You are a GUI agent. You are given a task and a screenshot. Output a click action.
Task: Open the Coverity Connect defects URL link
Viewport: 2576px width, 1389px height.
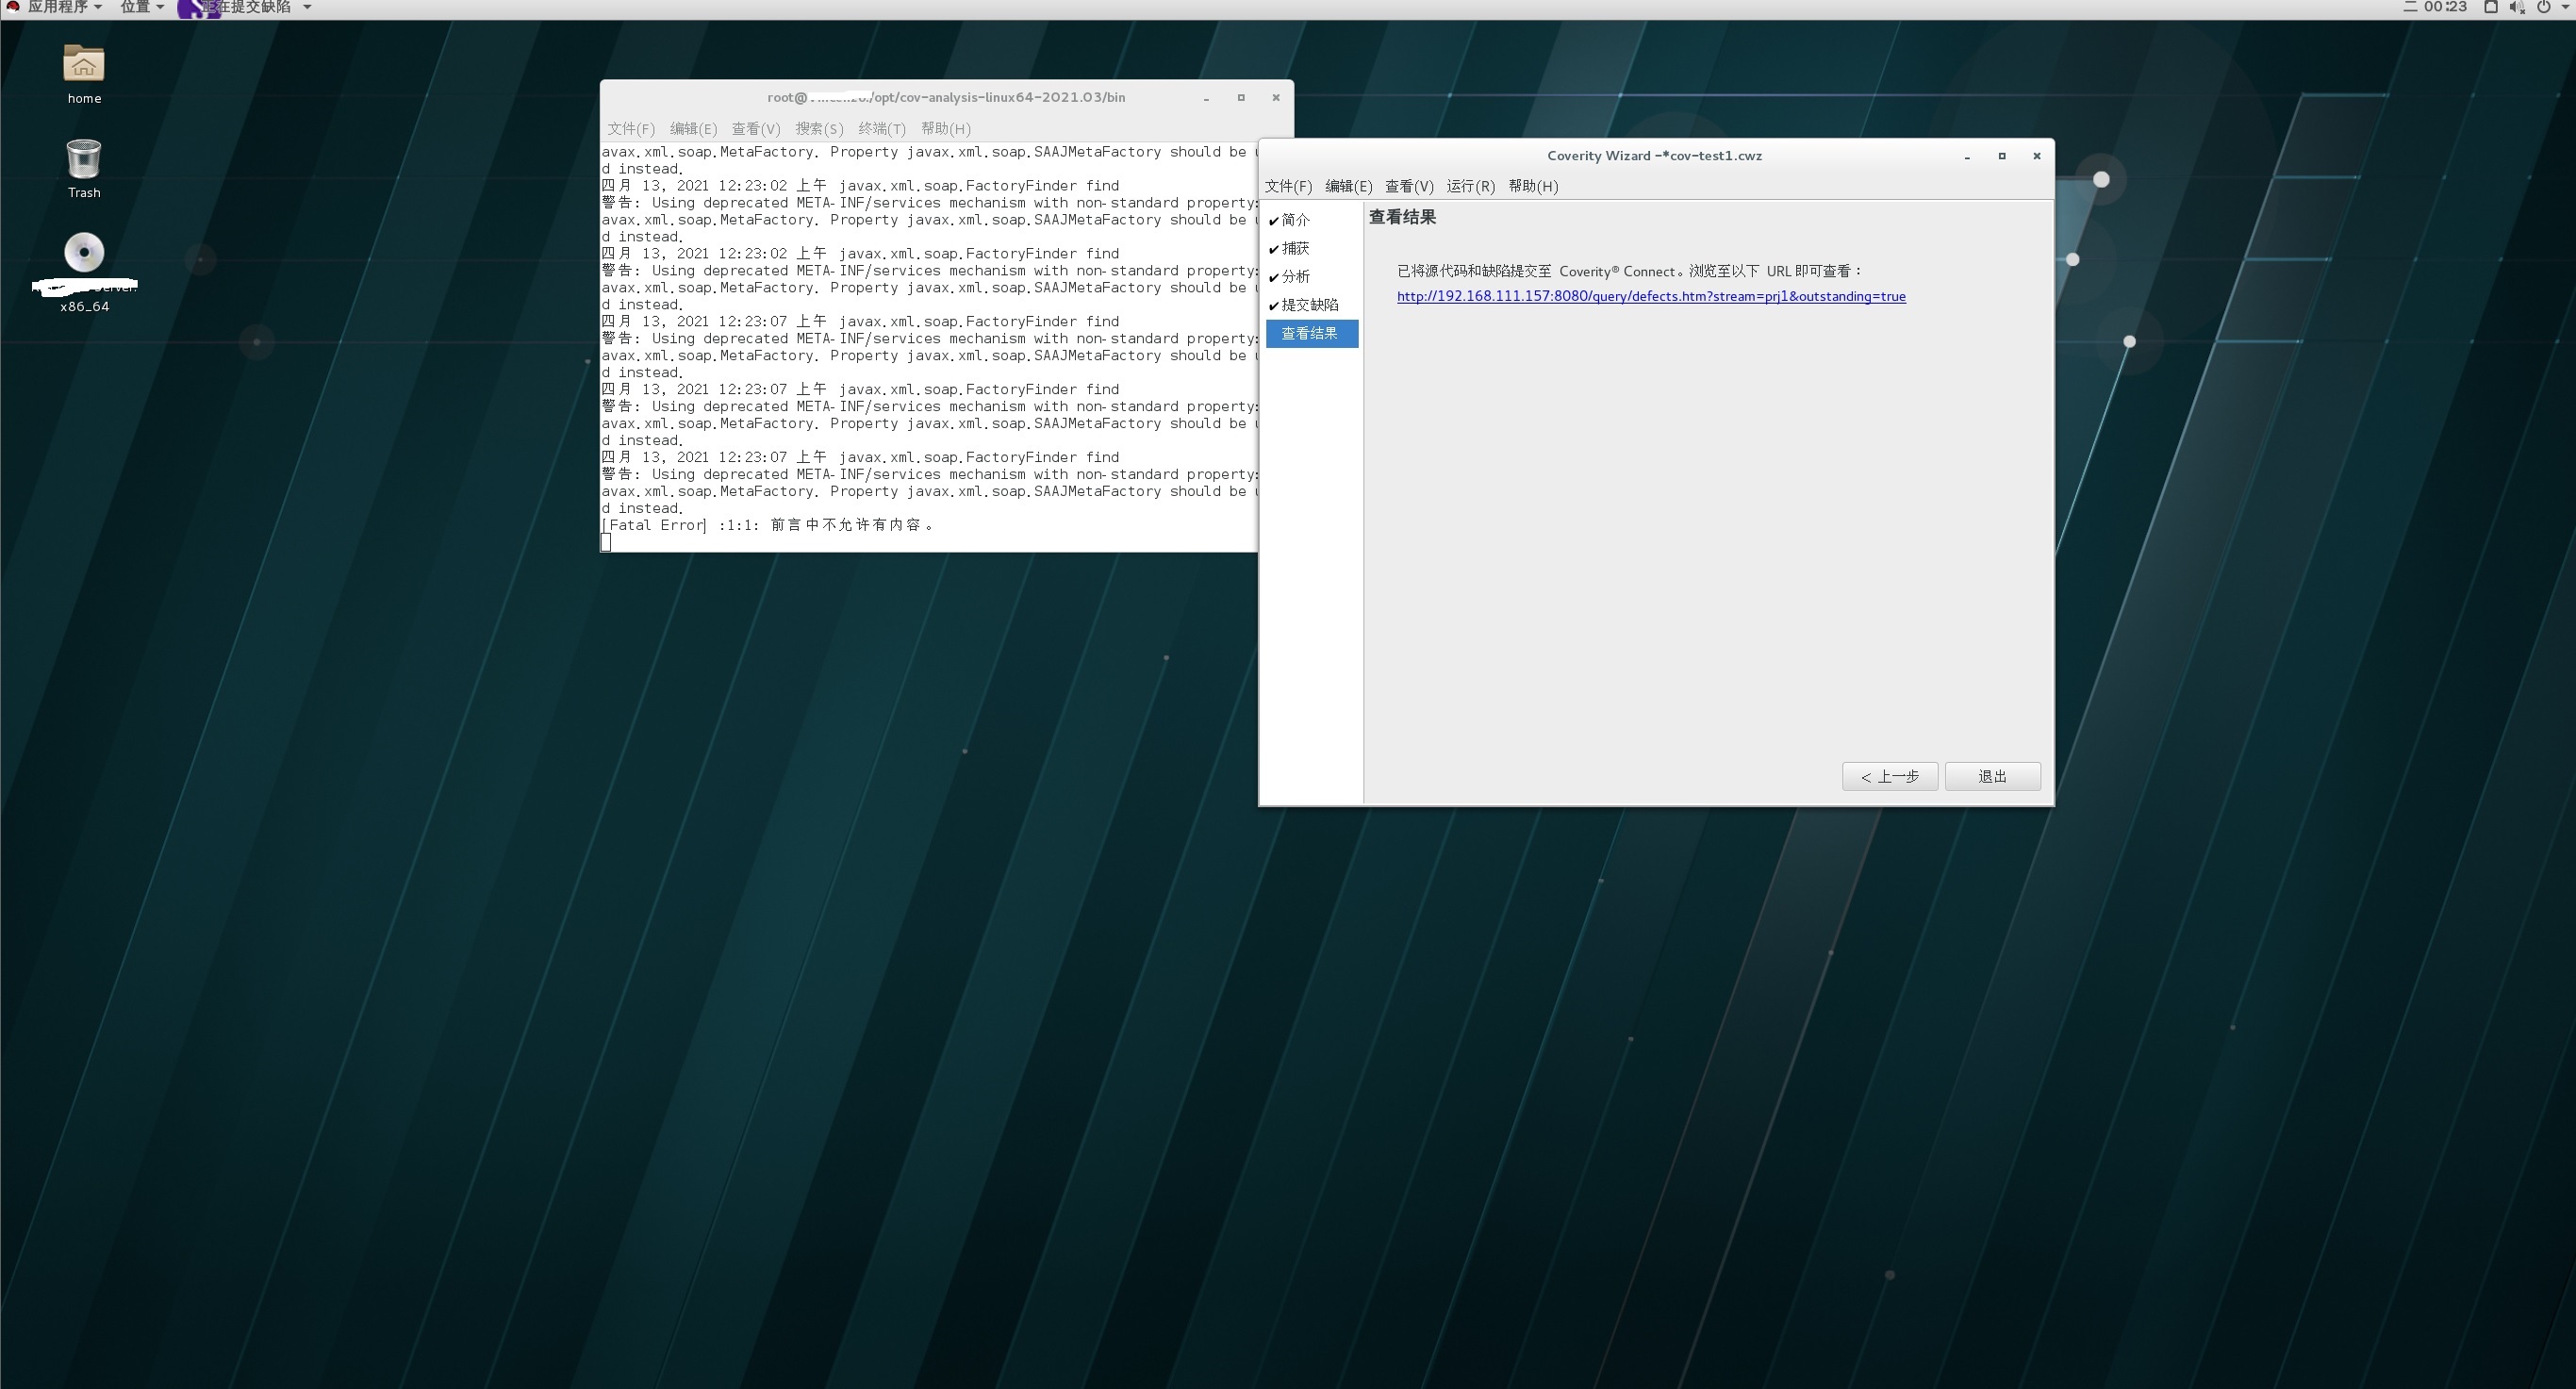(x=1651, y=296)
